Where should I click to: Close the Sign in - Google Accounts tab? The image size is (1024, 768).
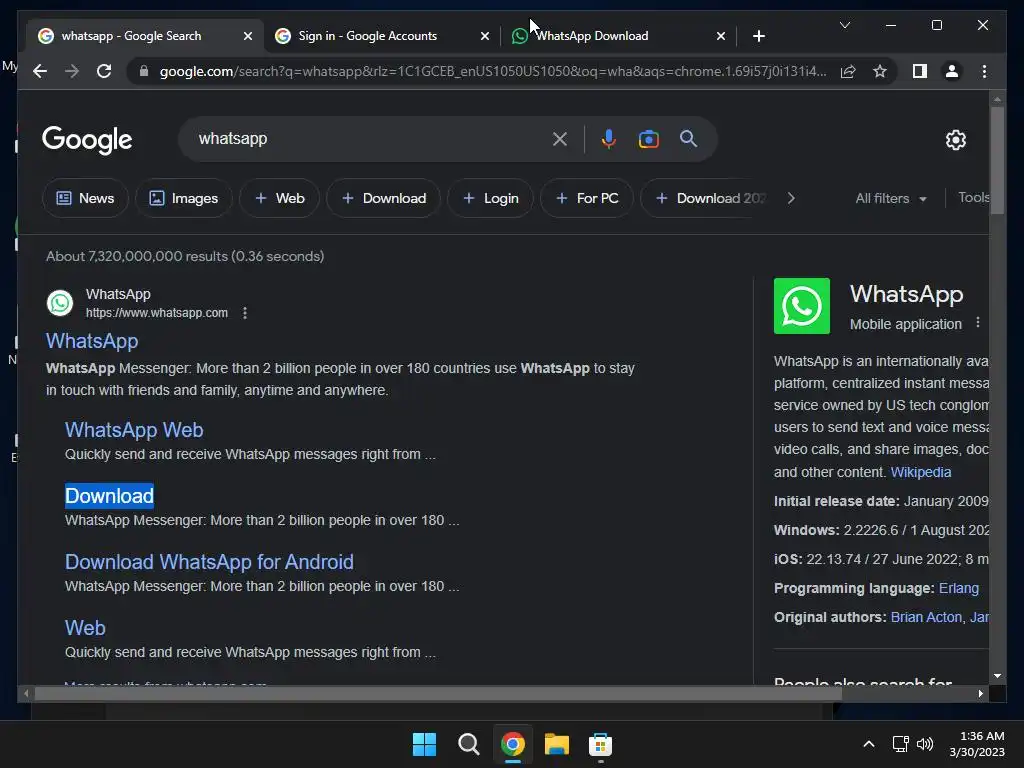coord(485,36)
